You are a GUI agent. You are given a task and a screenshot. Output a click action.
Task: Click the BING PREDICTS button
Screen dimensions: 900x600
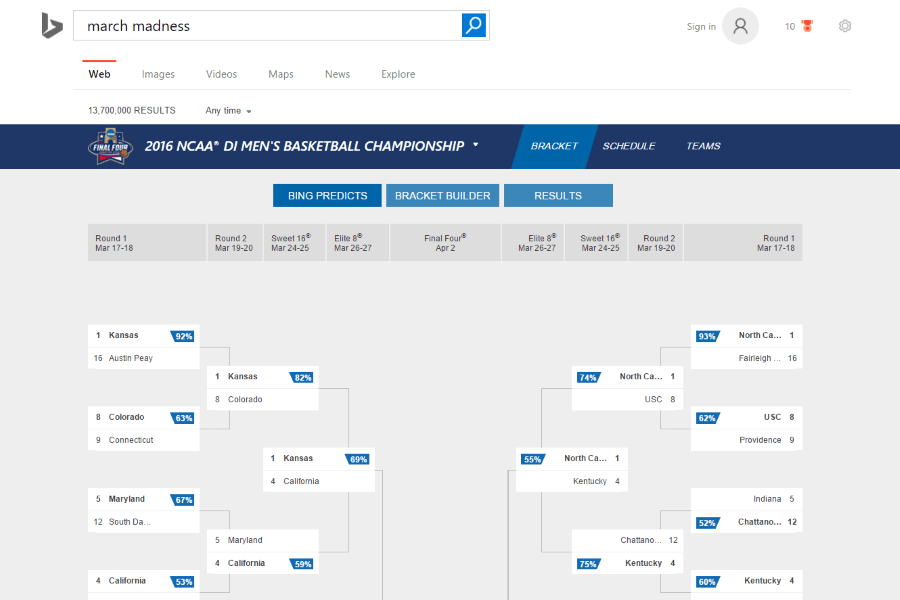coord(327,195)
